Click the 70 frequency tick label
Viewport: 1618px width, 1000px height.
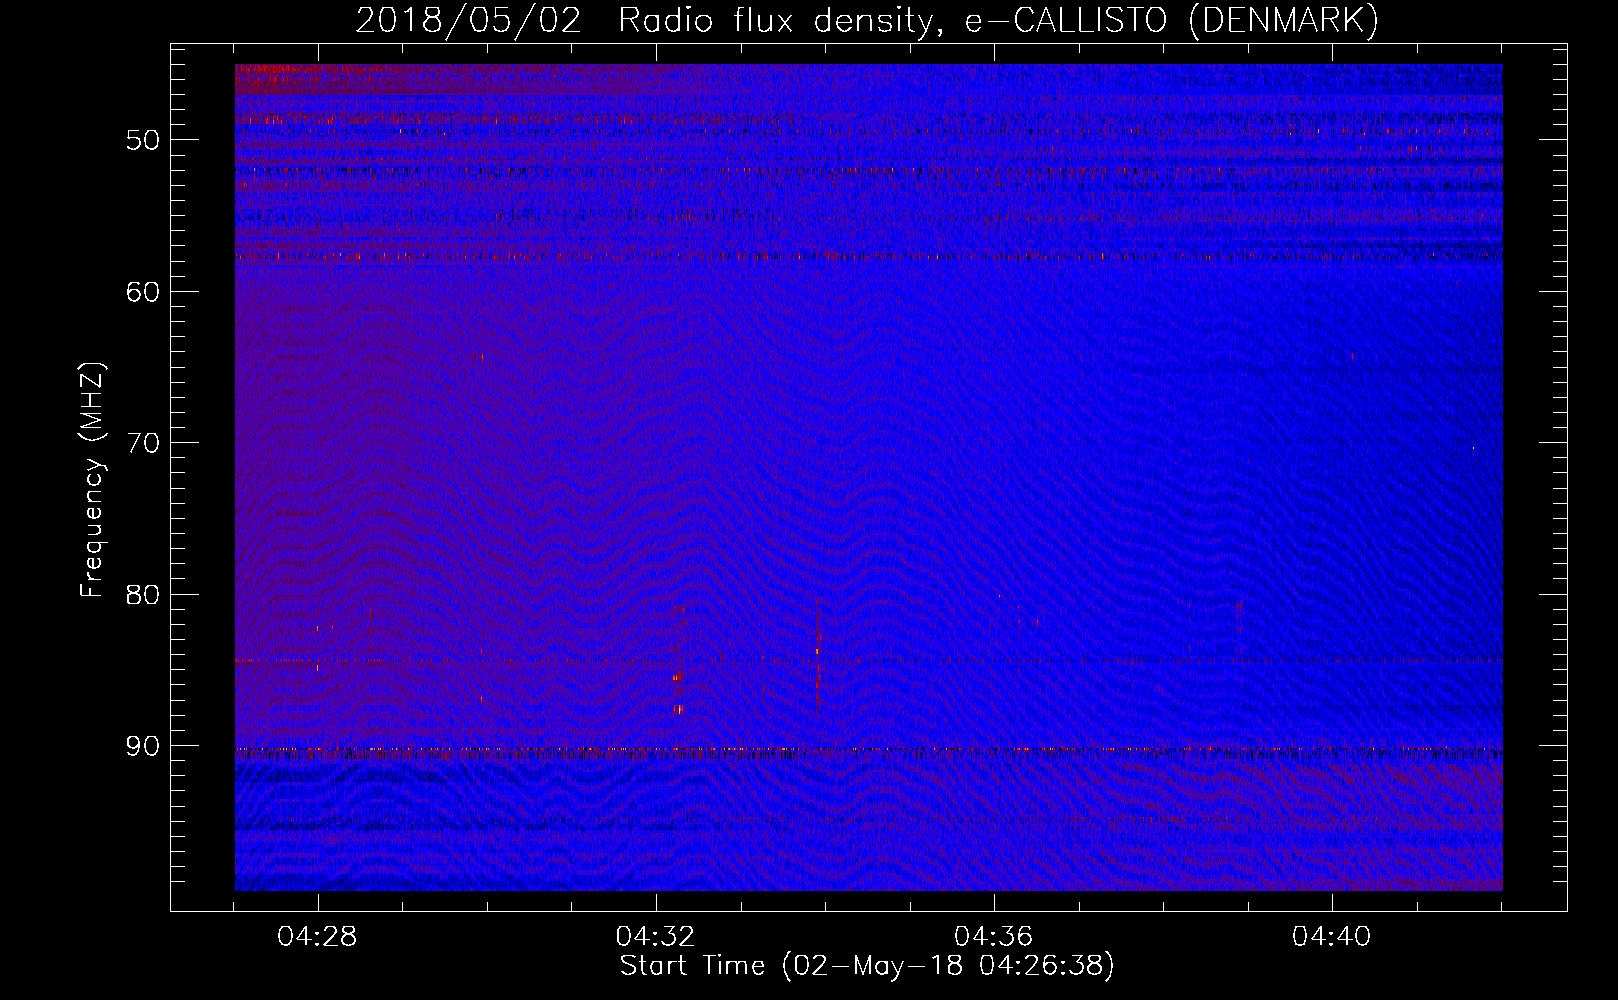coord(143,443)
